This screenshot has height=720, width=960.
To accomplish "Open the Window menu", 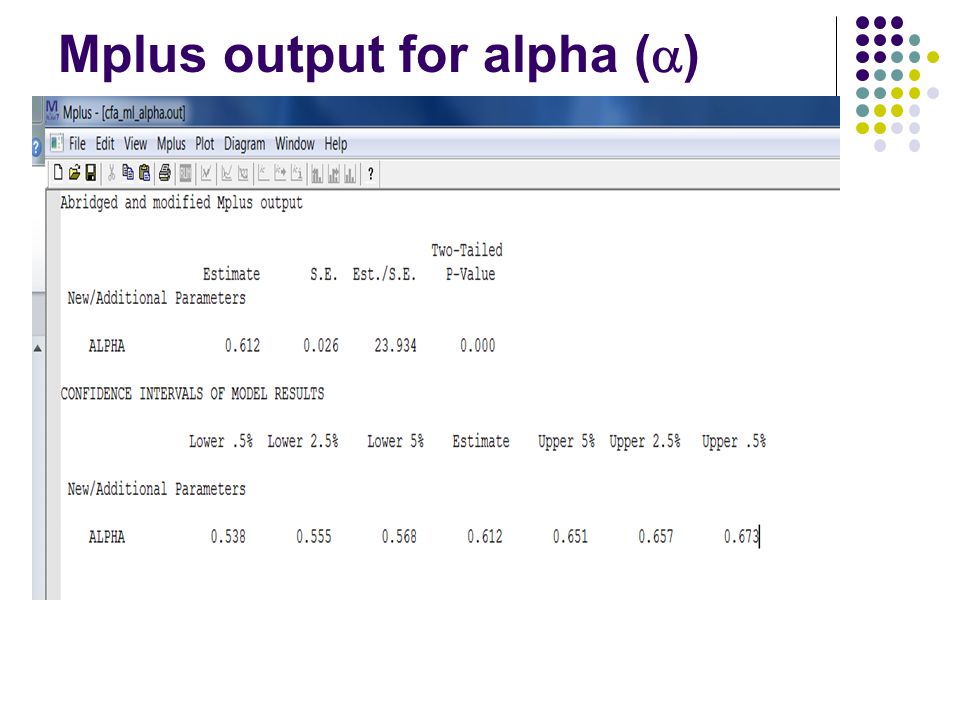I will pos(294,144).
